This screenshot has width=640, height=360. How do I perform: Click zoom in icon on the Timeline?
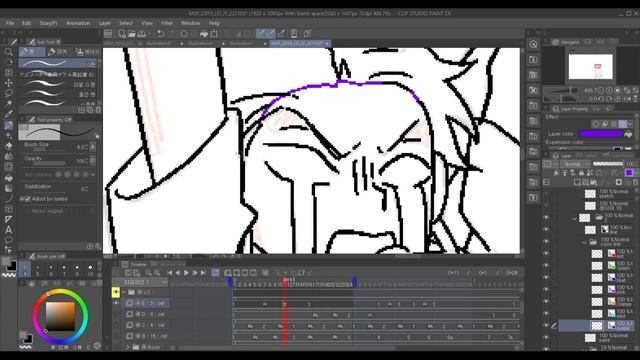coord(157,273)
